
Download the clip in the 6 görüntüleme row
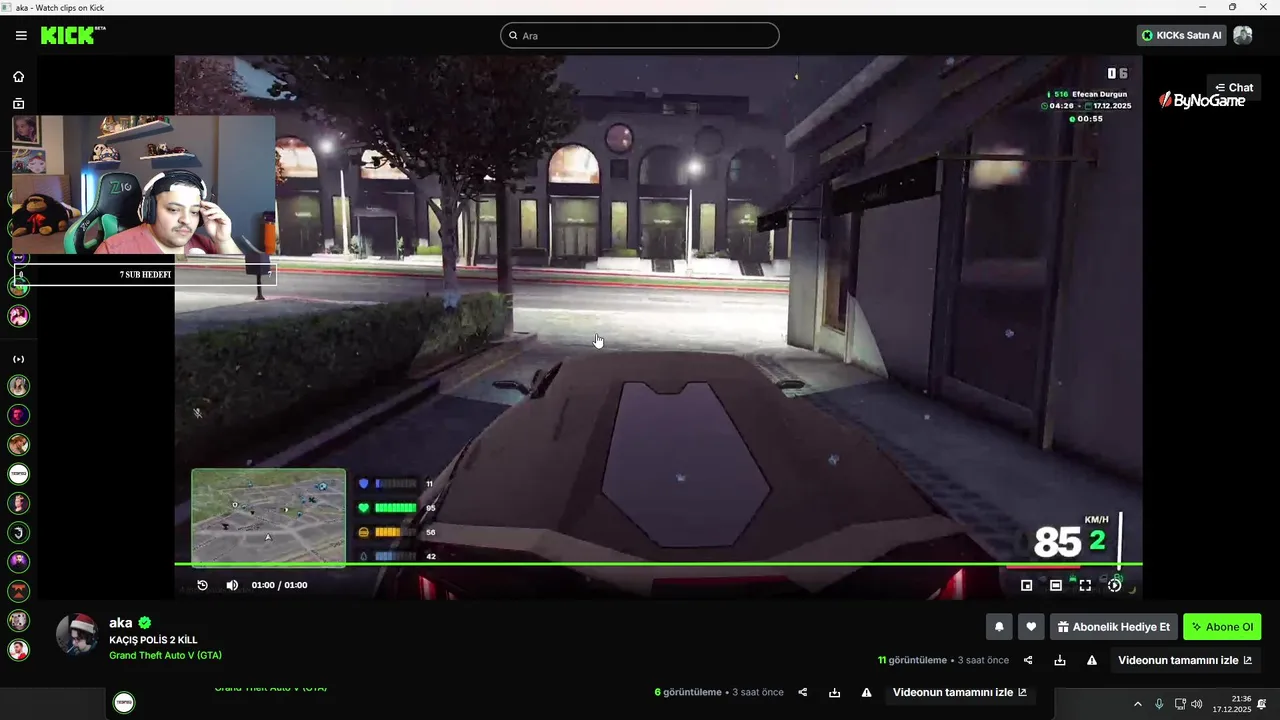tap(835, 692)
